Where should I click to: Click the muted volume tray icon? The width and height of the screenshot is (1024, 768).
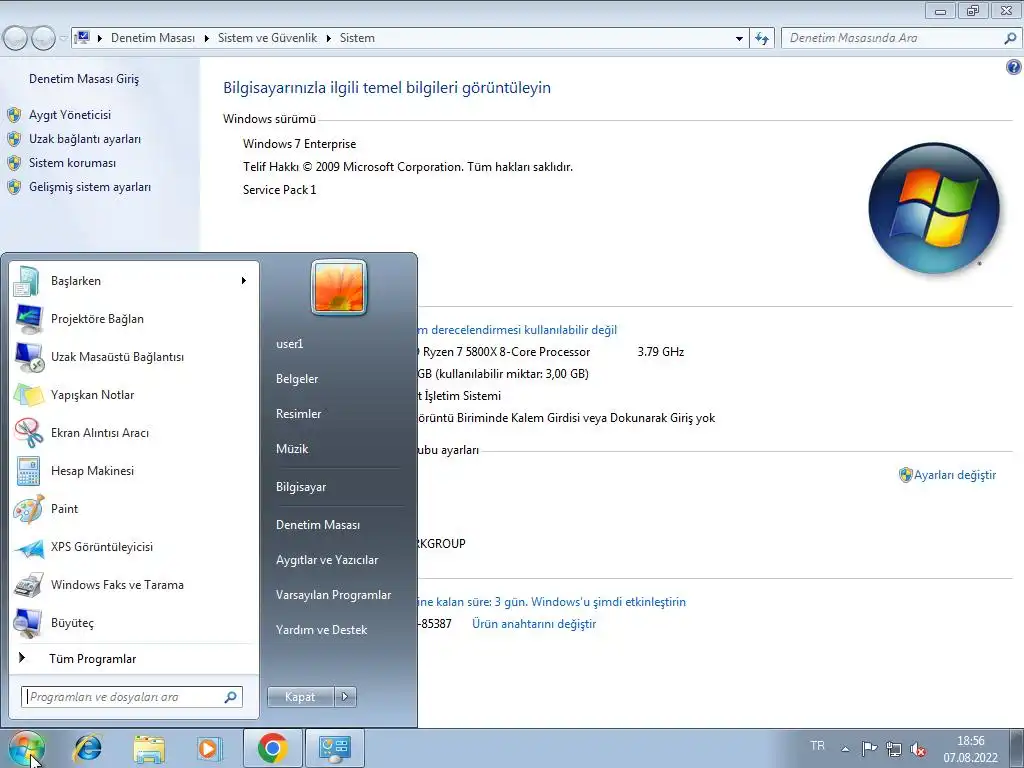(x=918, y=748)
